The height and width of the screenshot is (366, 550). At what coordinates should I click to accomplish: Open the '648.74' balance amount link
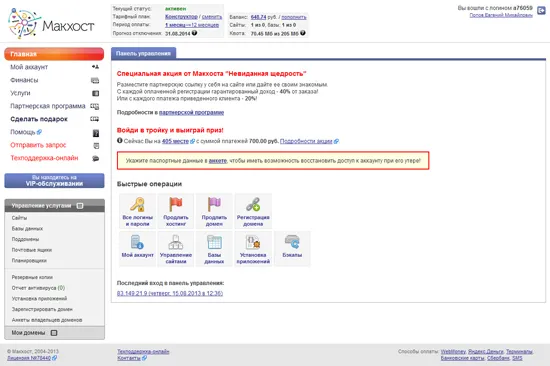[259, 17]
